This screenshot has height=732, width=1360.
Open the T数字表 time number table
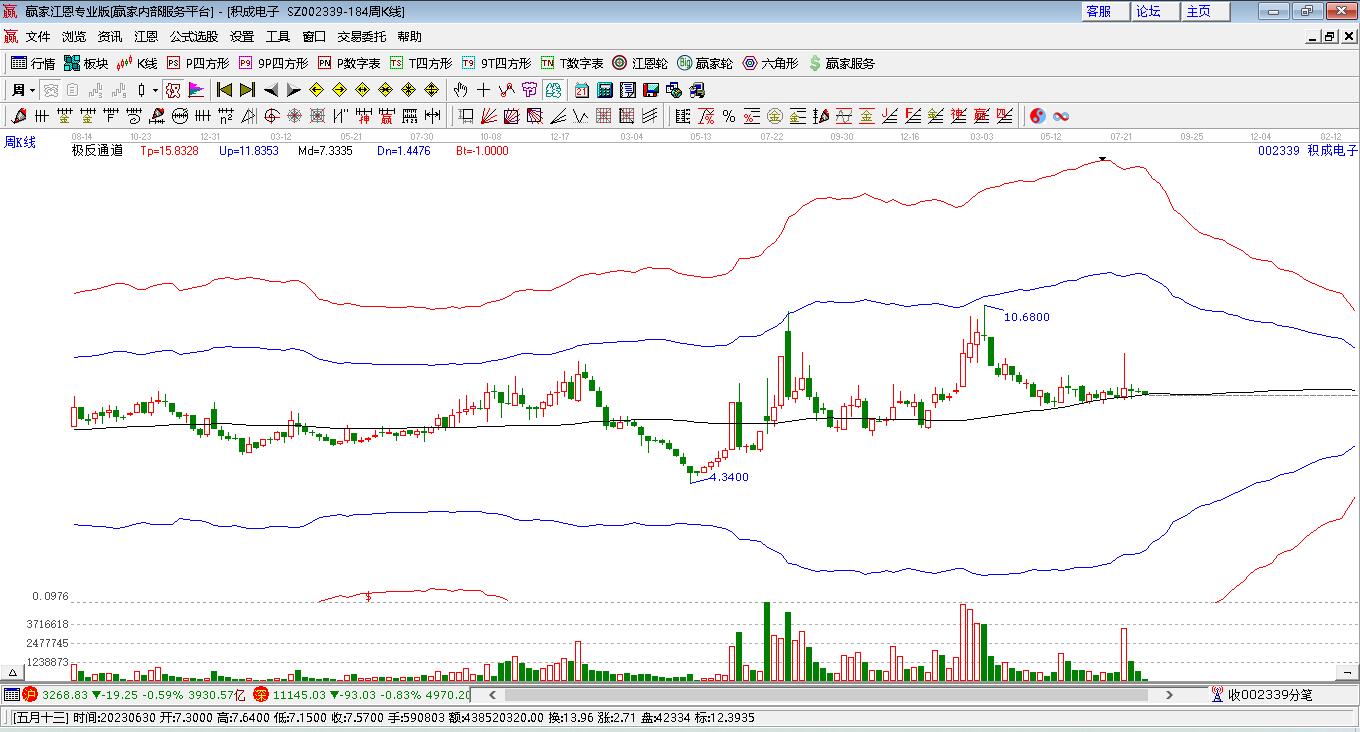[572, 63]
